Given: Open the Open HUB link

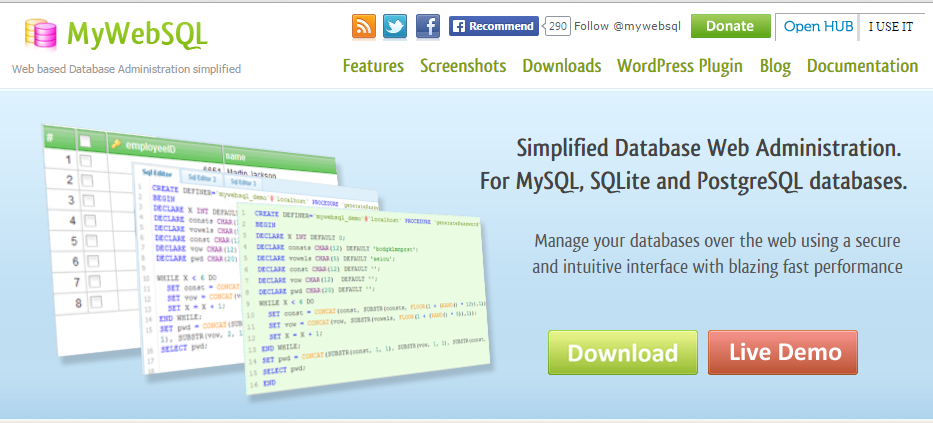Looking at the screenshot, I should [x=818, y=27].
